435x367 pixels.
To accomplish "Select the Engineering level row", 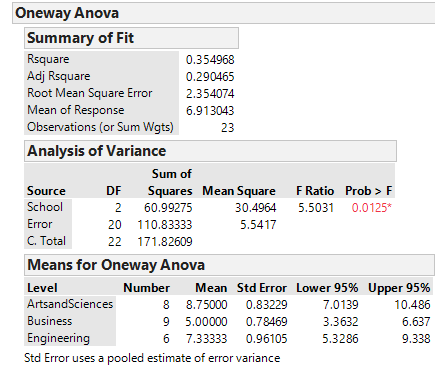I will pyautogui.click(x=58, y=338).
